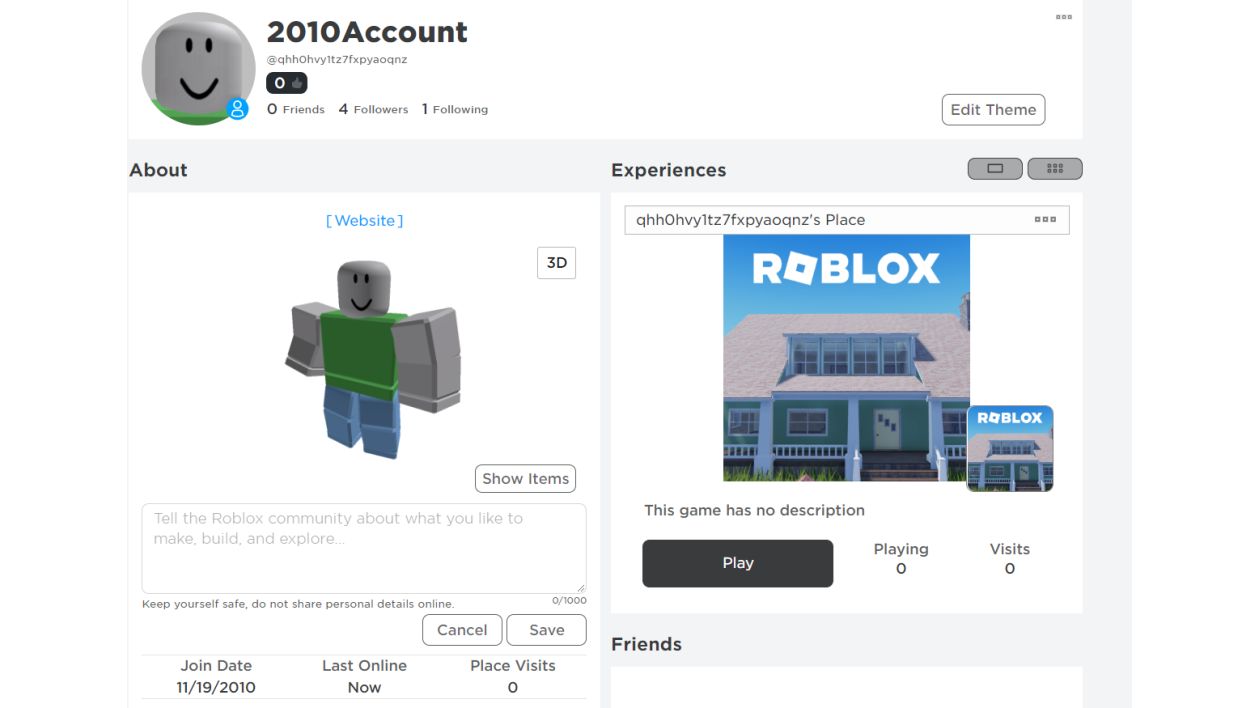1258x708 pixels.
Task: Click the blue avatar status badge icon
Action: pyautogui.click(x=237, y=108)
